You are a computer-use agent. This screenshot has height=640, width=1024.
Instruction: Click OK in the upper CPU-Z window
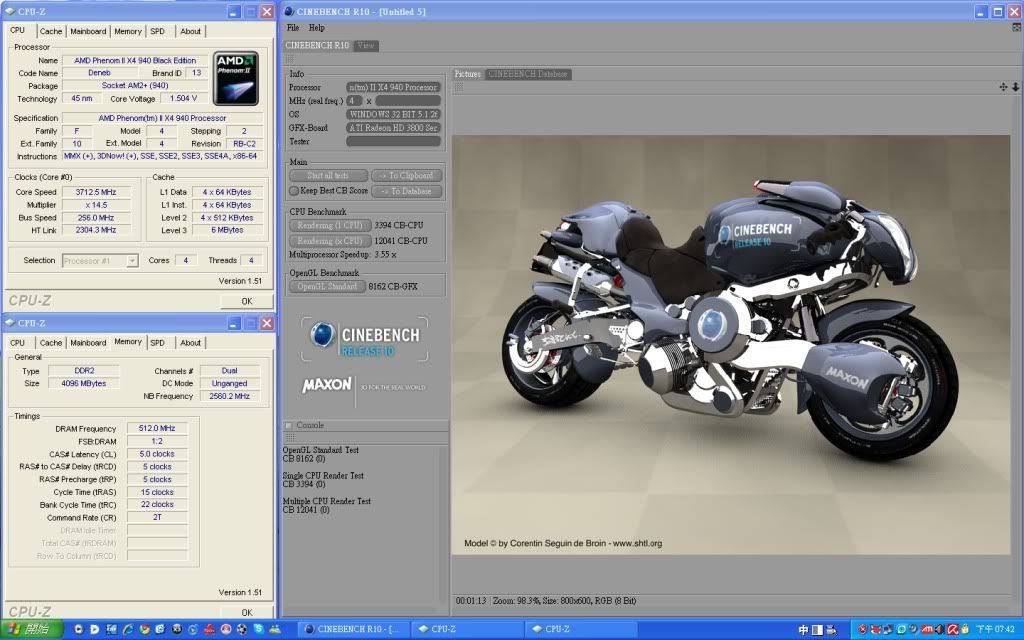click(x=246, y=301)
